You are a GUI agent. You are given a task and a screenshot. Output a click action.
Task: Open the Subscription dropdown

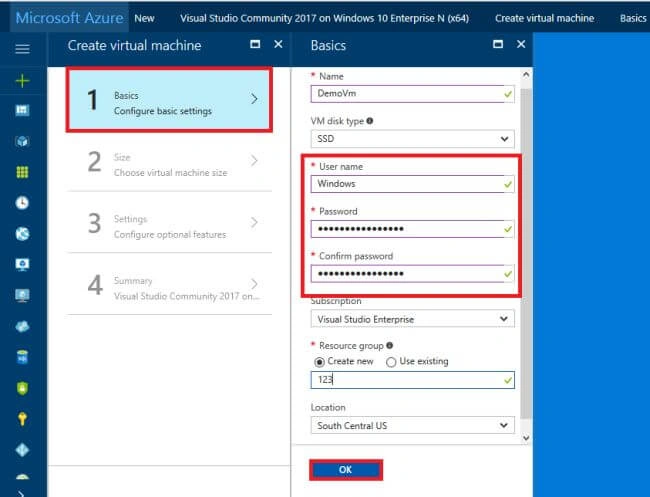[412, 319]
